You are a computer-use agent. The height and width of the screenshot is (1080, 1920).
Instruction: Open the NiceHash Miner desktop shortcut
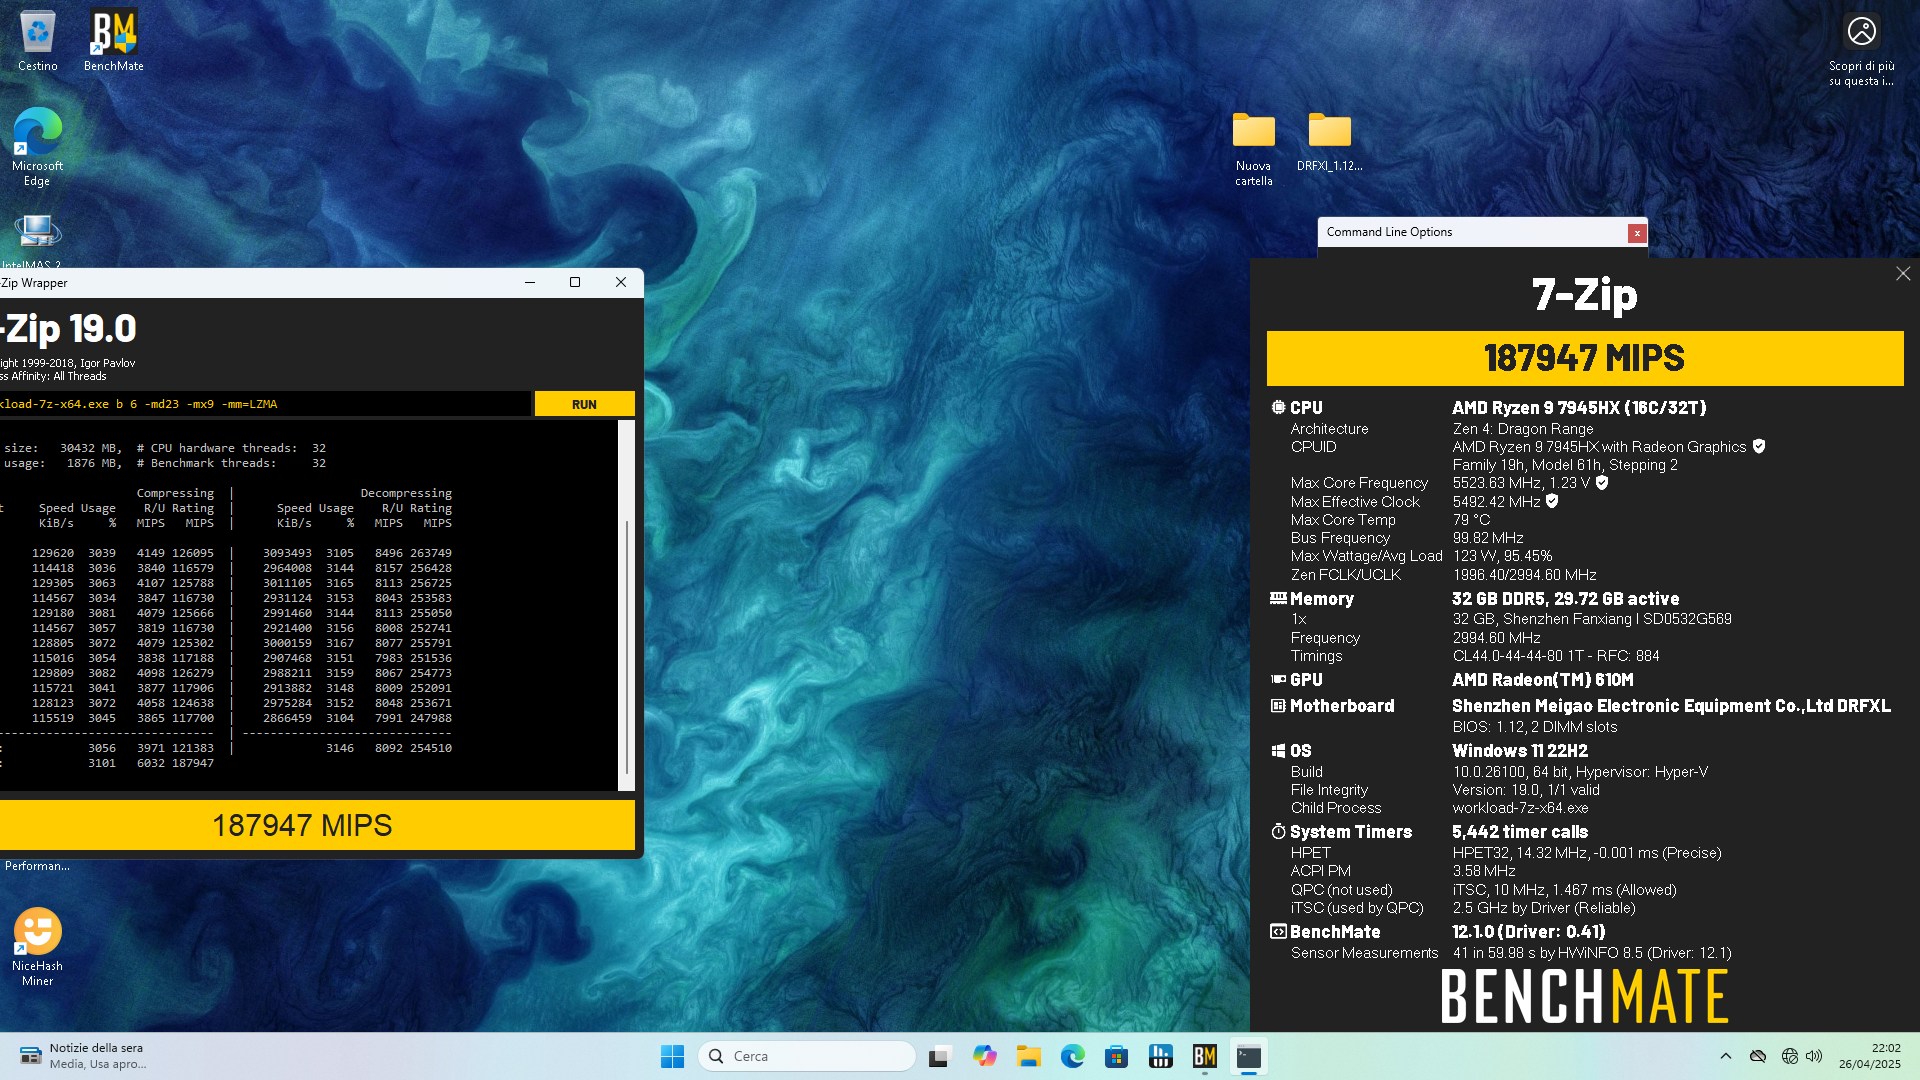37,946
